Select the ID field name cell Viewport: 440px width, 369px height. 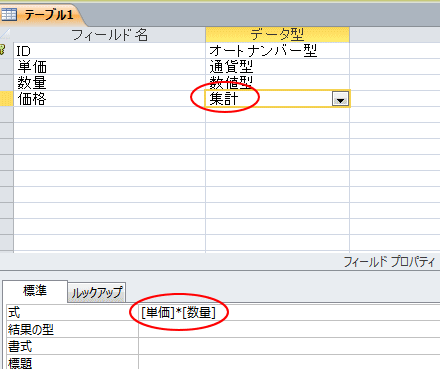point(109,51)
